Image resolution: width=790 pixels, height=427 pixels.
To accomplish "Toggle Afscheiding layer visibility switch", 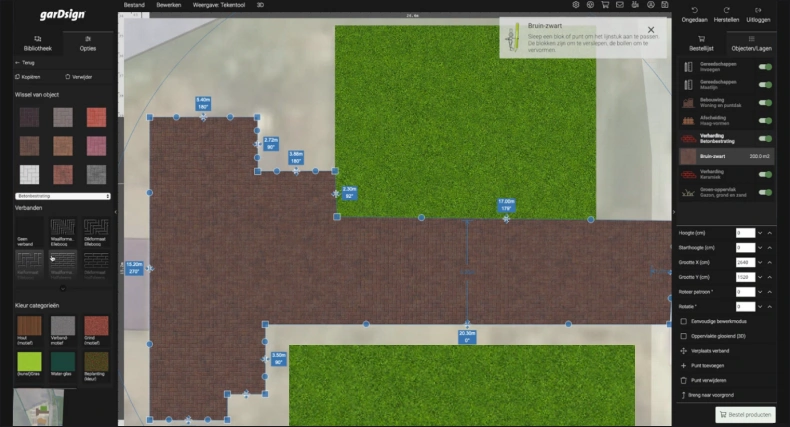I will (765, 121).
